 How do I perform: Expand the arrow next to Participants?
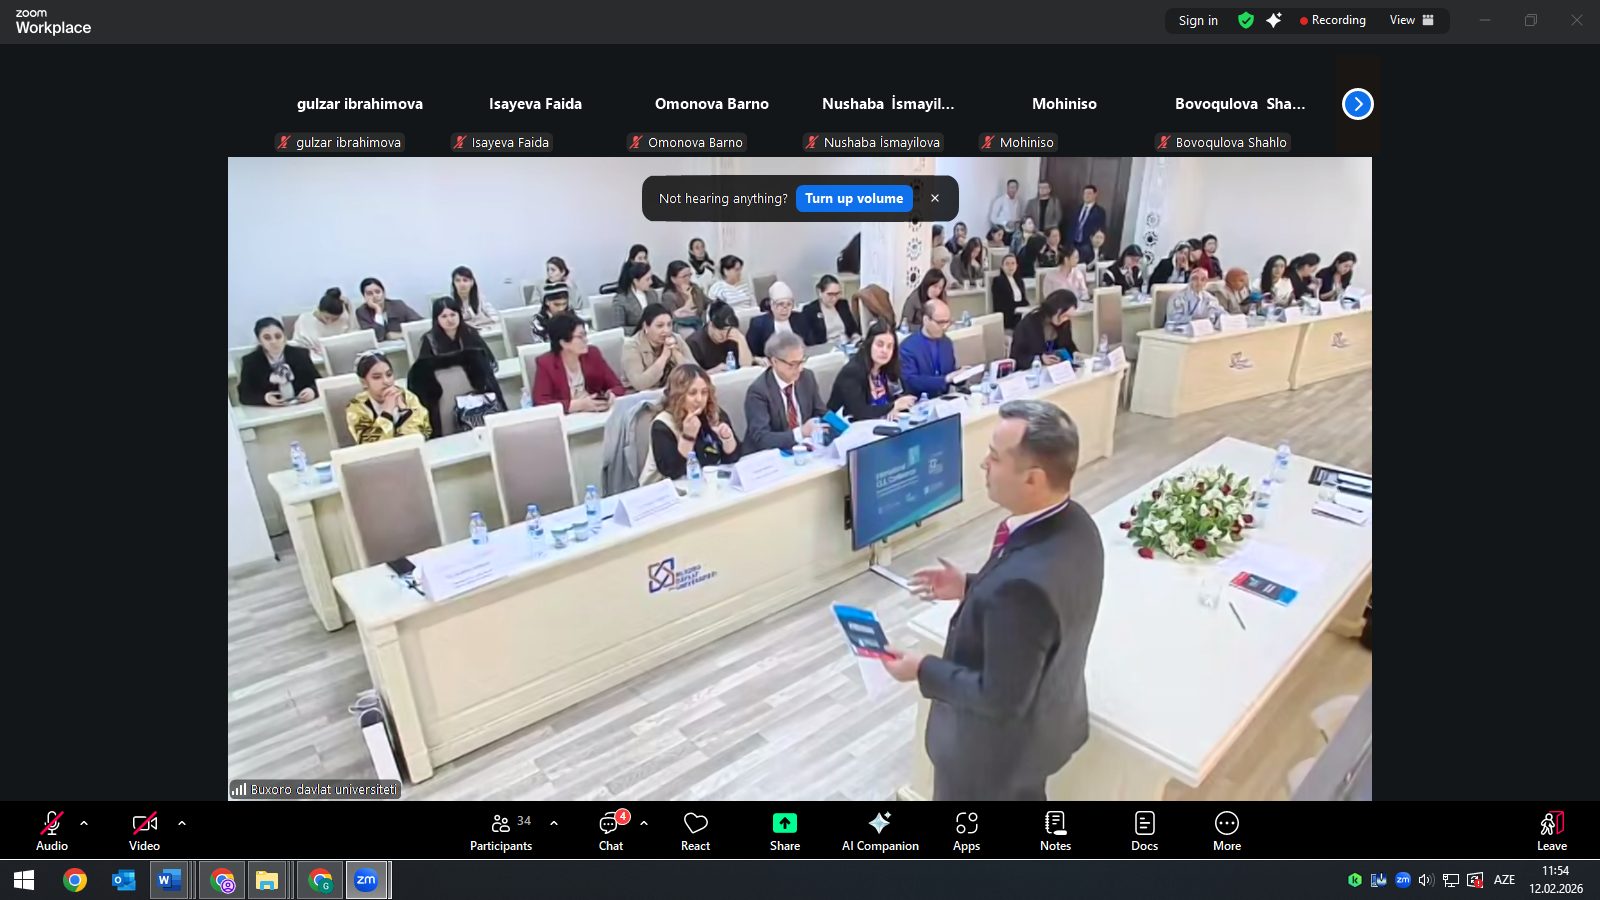click(x=554, y=823)
